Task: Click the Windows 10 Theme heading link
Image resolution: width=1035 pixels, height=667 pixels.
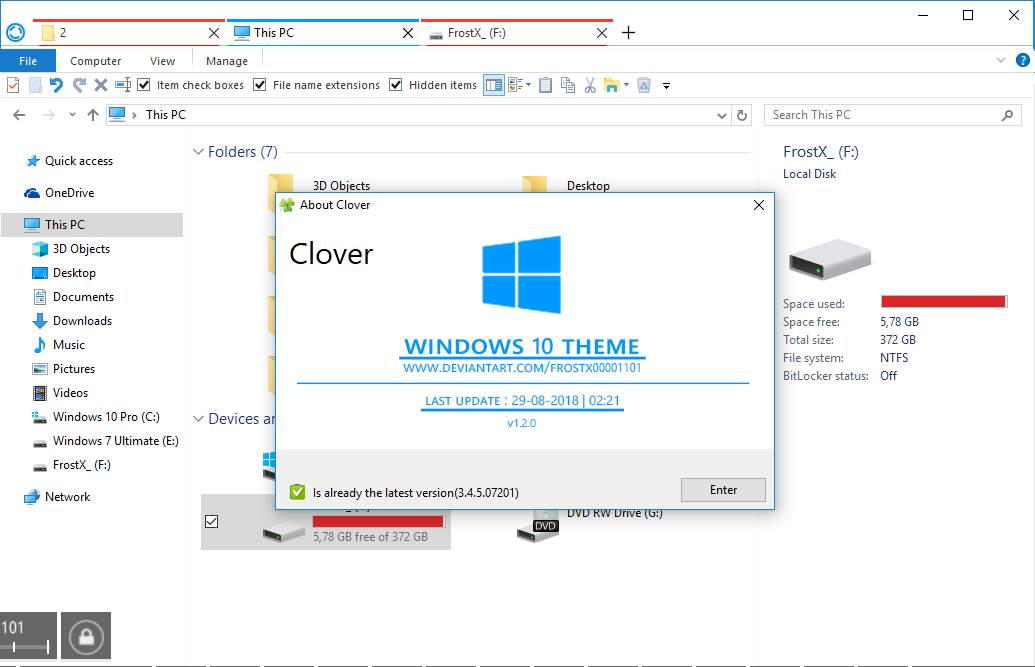Action: 522,347
